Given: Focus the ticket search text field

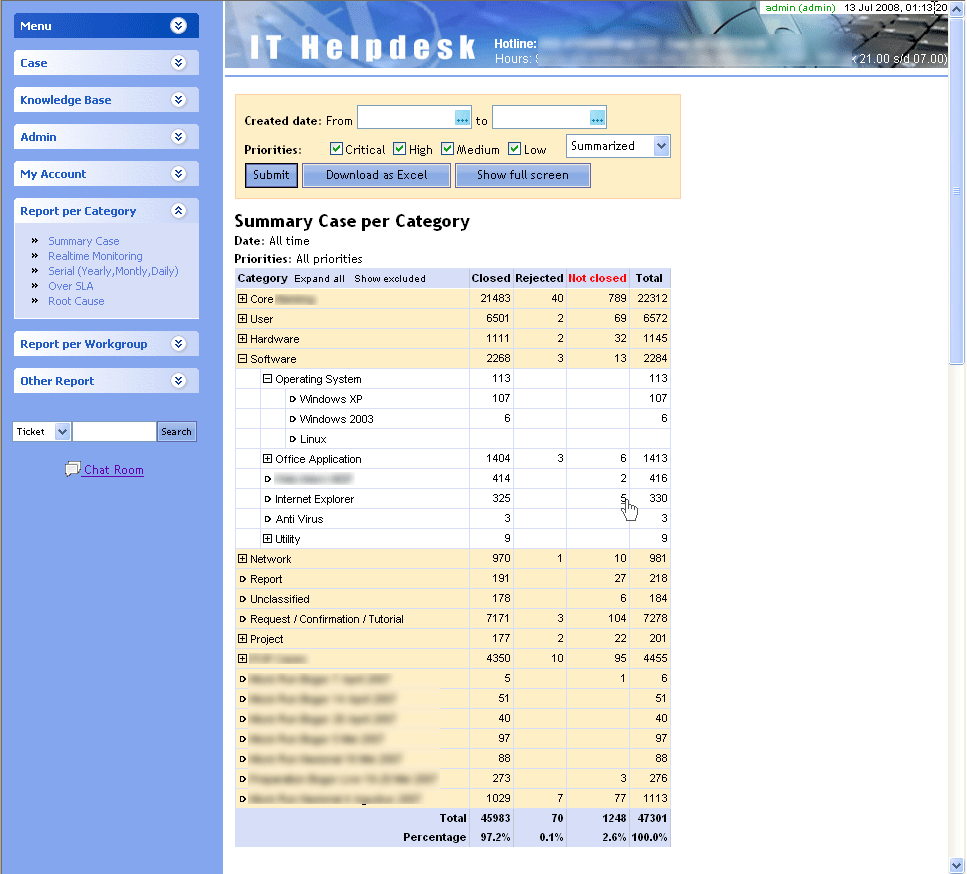Looking at the screenshot, I should [x=114, y=432].
